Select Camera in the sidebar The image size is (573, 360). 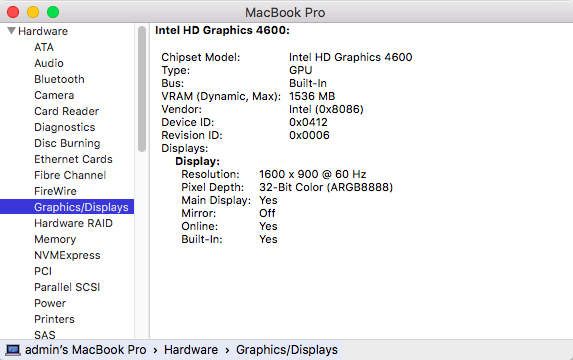[x=54, y=95]
